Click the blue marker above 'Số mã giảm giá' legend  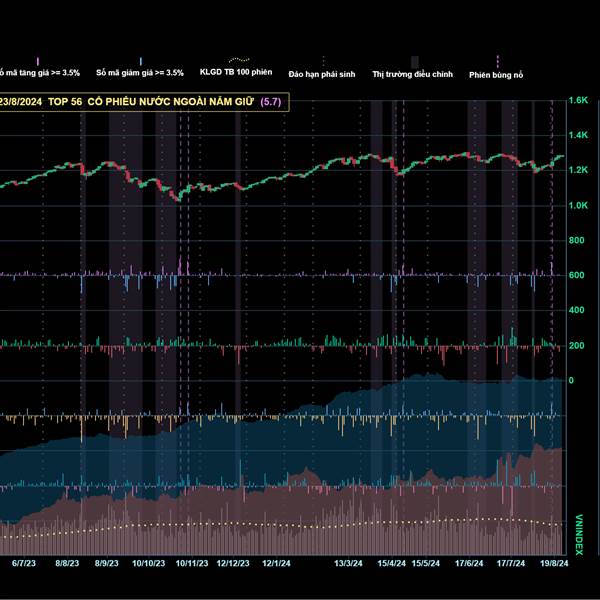(141, 61)
